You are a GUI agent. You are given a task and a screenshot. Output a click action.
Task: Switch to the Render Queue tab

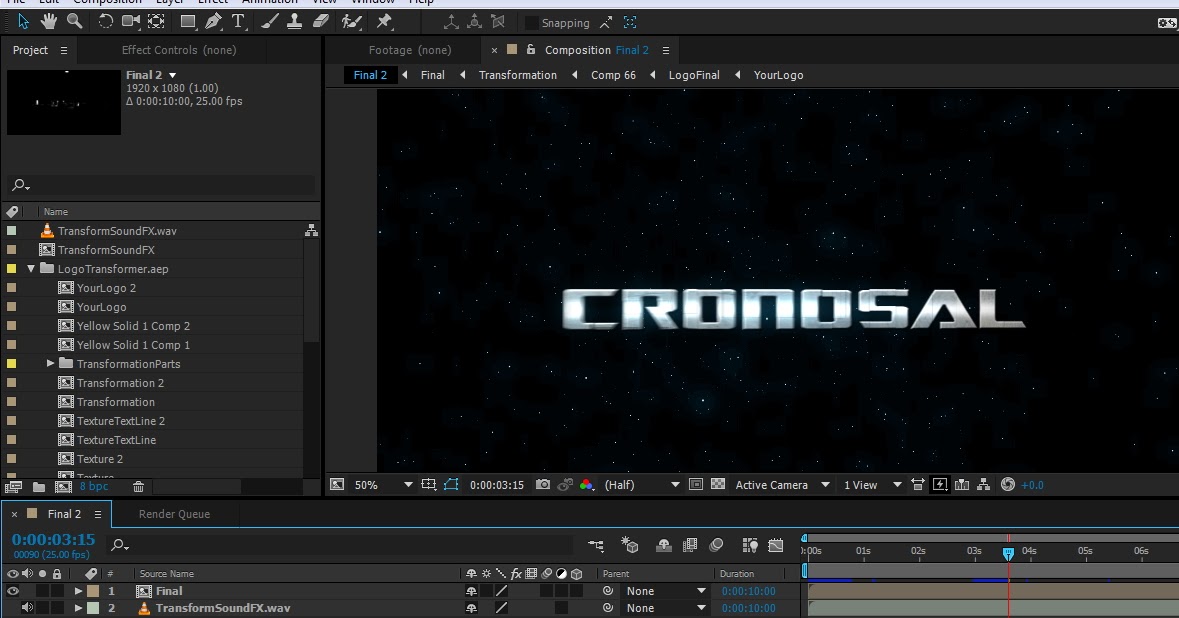[x=174, y=514]
